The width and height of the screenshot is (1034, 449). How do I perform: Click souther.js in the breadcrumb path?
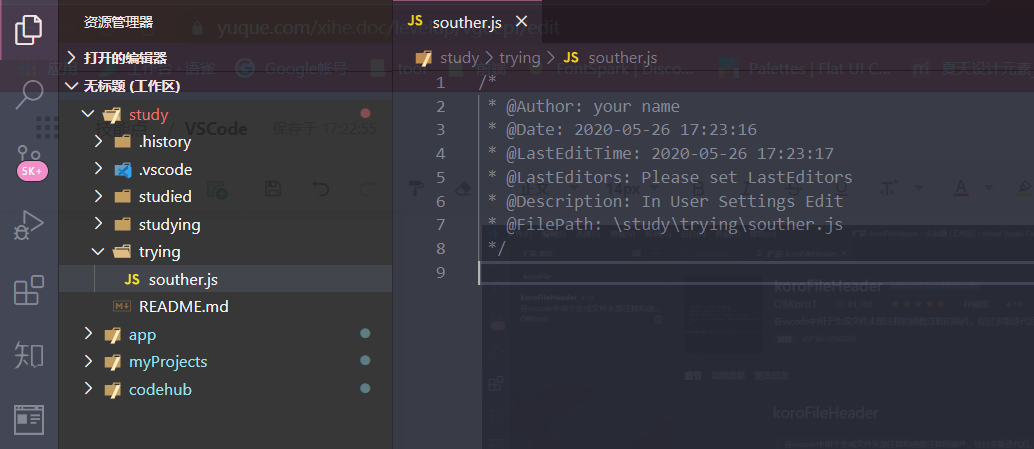[x=623, y=58]
